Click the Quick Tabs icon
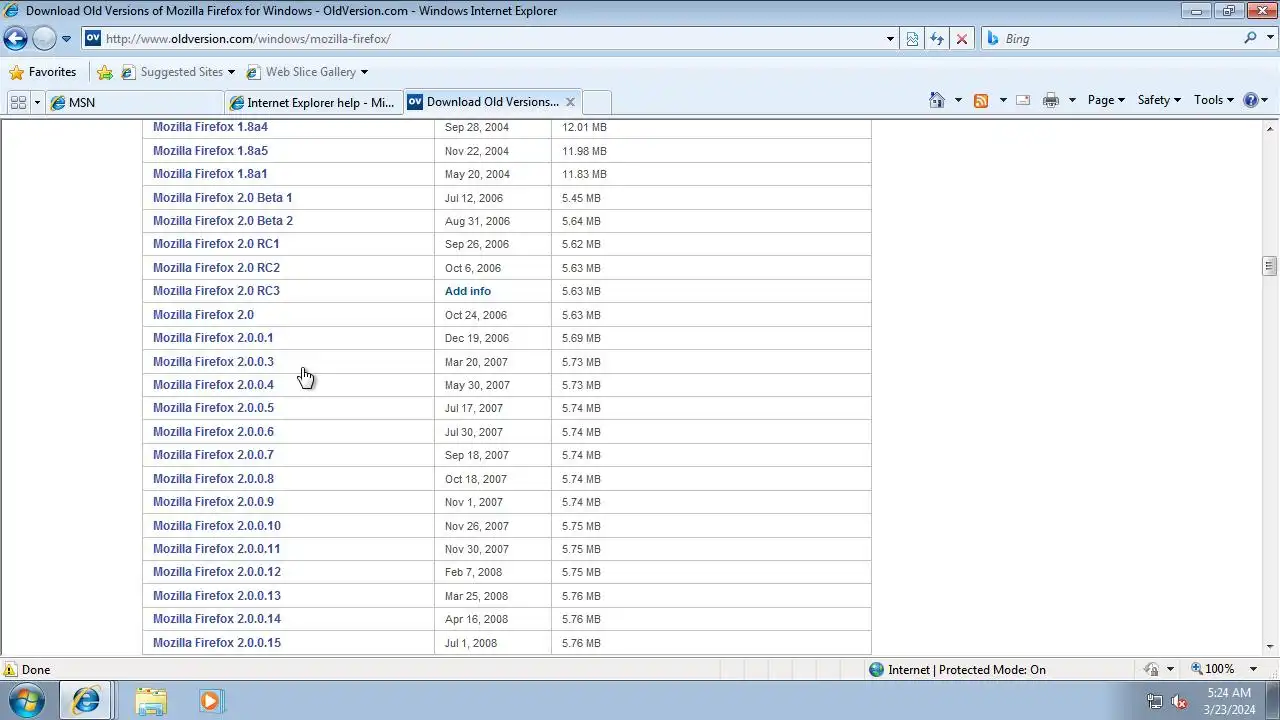 [18, 102]
